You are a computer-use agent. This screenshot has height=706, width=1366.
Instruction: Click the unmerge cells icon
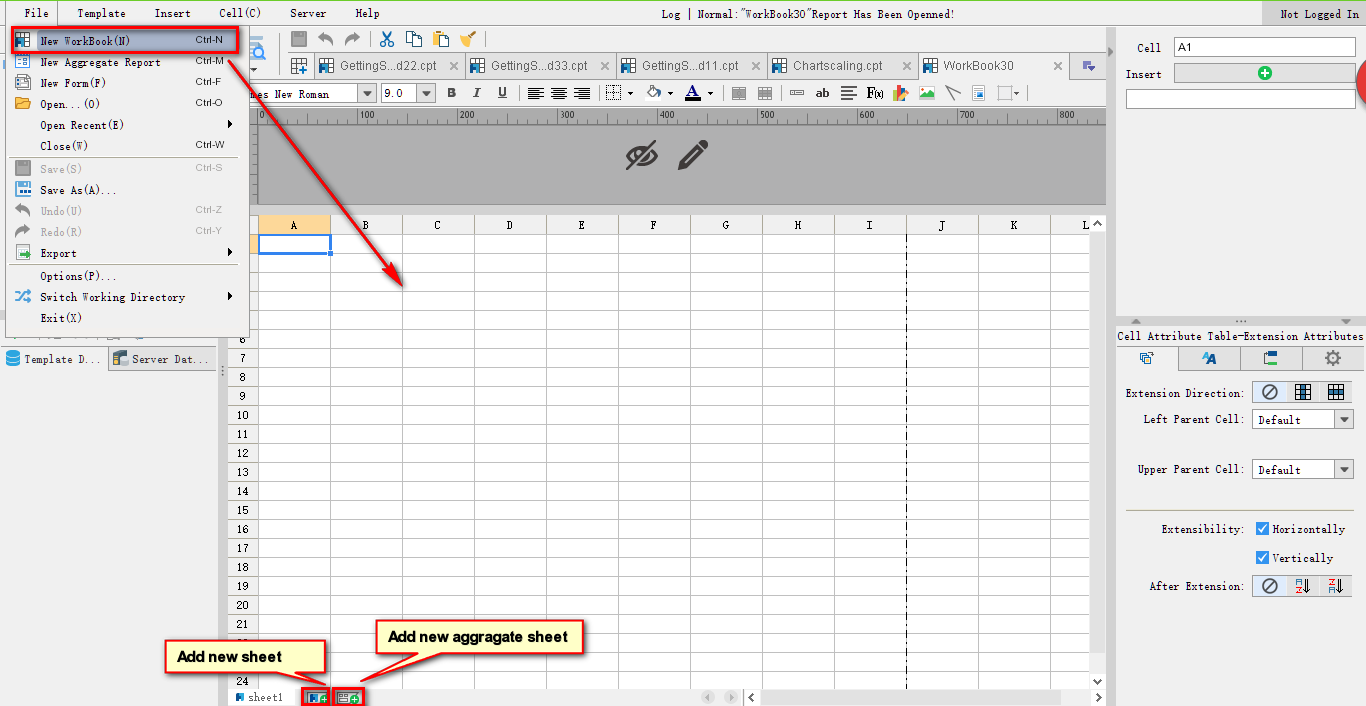(765, 93)
